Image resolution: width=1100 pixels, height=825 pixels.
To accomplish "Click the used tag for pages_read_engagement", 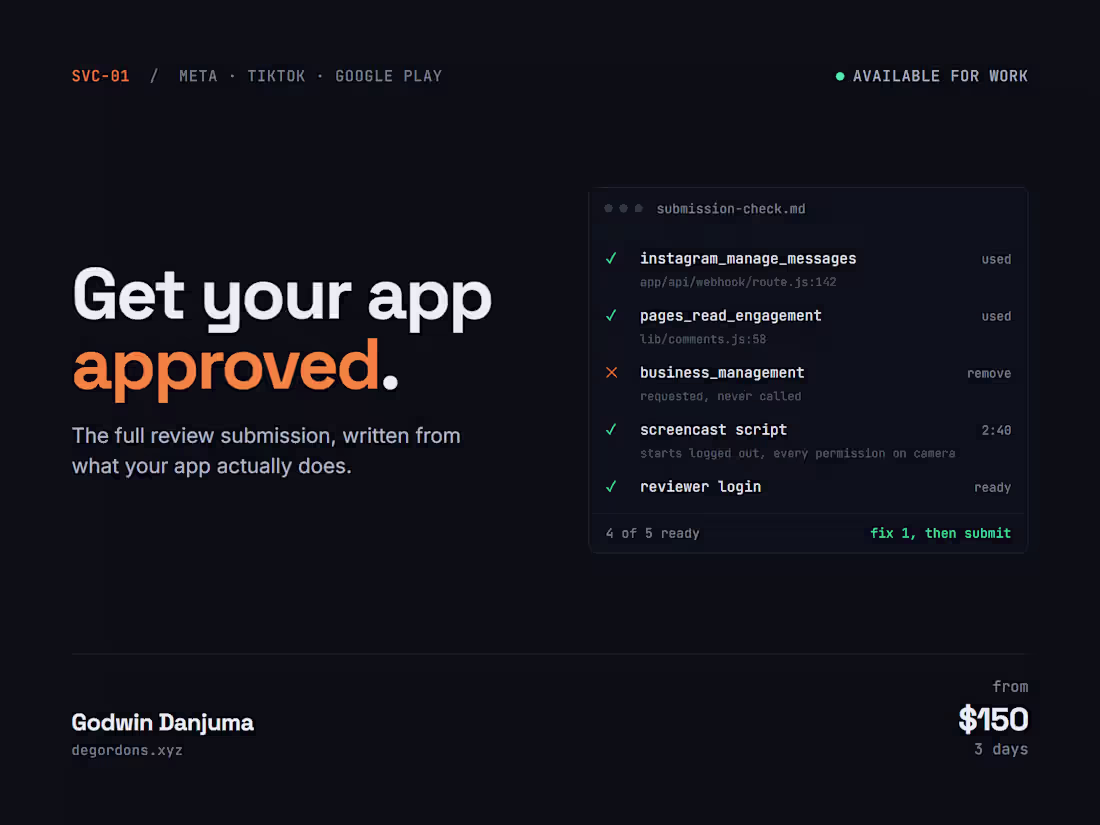I will (x=996, y=316).
